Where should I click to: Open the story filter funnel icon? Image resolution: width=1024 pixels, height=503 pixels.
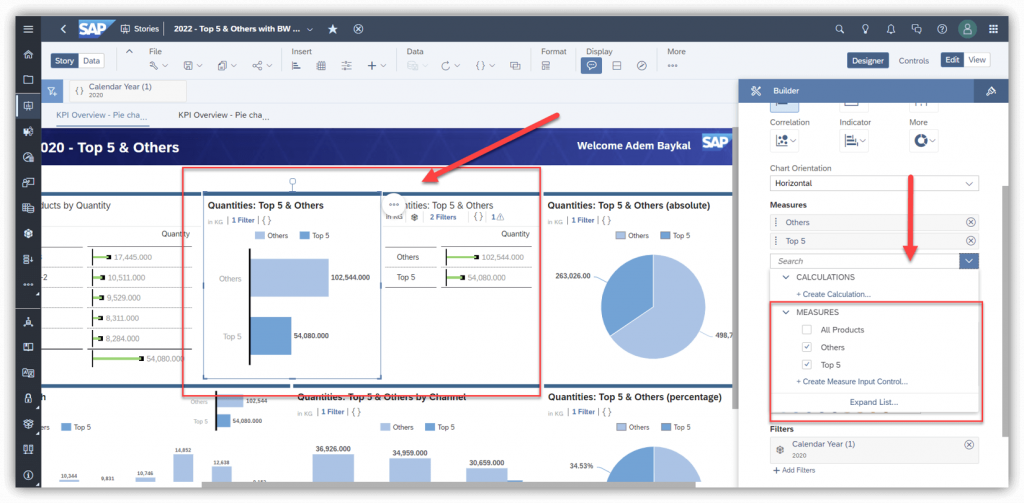(52, 91)
